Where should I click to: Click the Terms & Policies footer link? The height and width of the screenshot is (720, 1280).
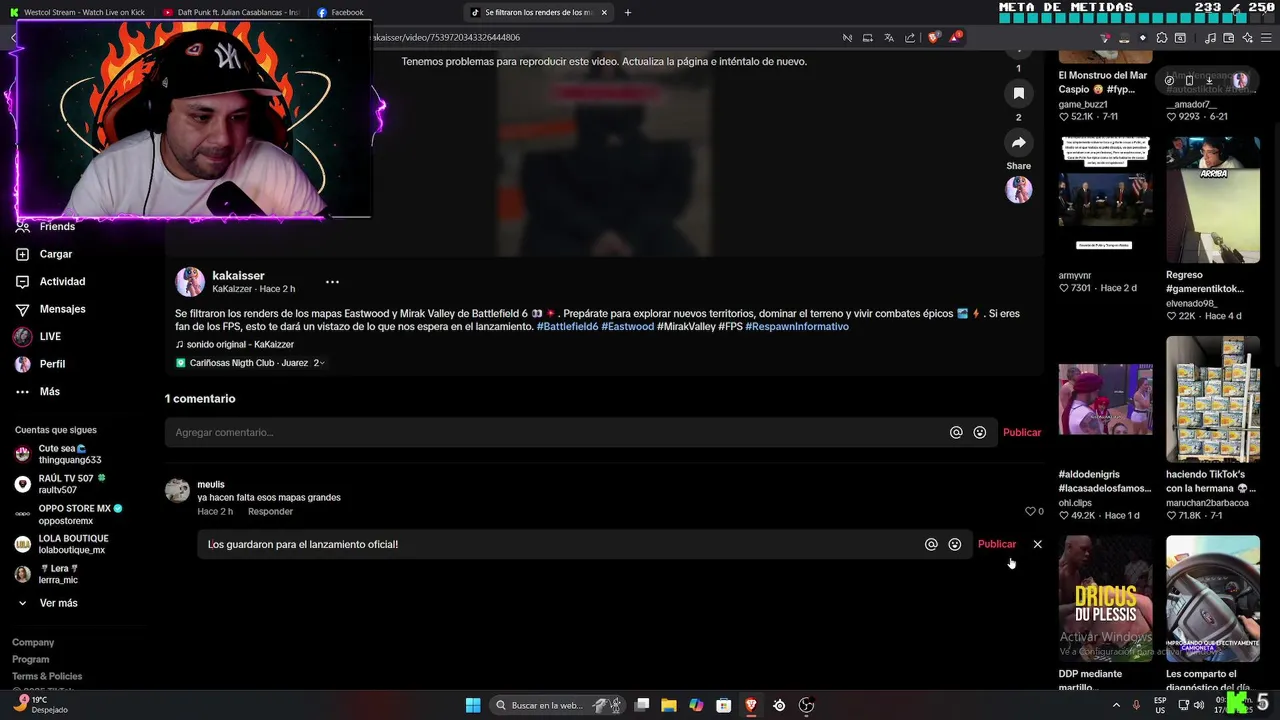(47, 677)
